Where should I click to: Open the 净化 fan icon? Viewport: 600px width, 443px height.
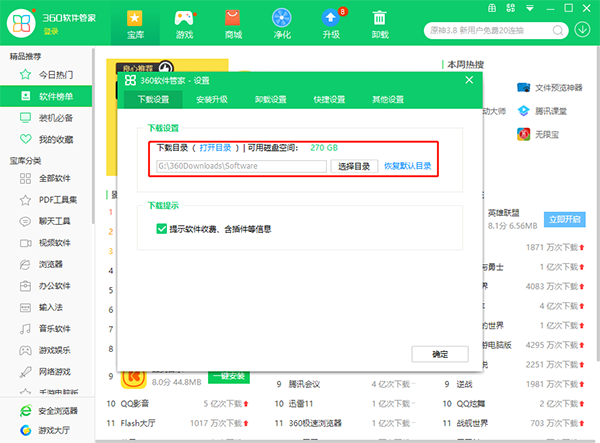282,18
